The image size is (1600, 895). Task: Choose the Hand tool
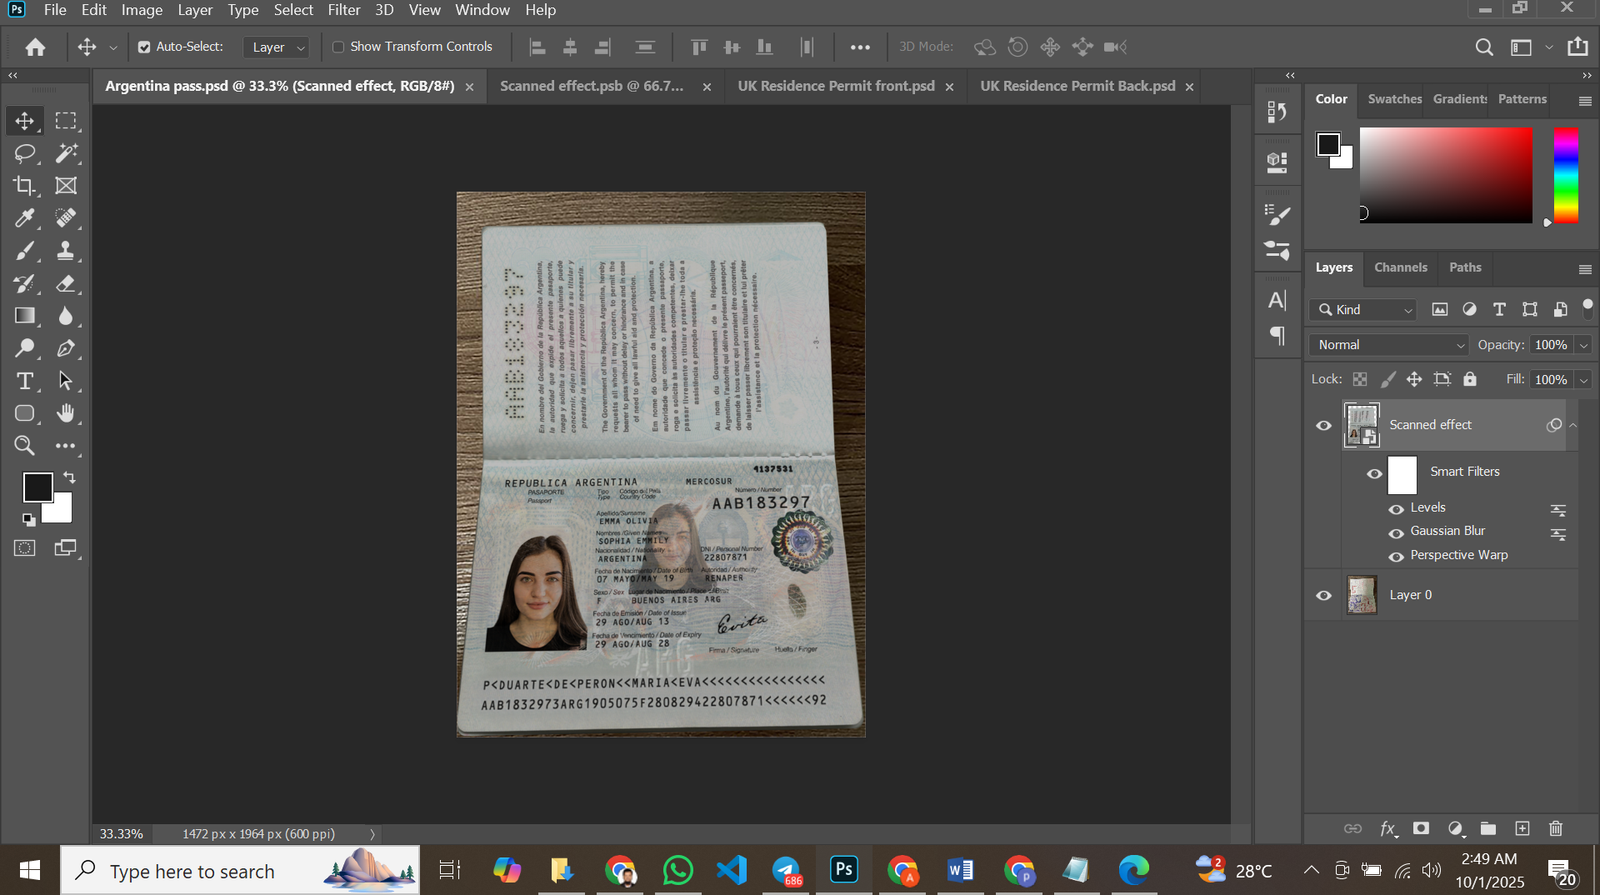[x=66, y=413]
